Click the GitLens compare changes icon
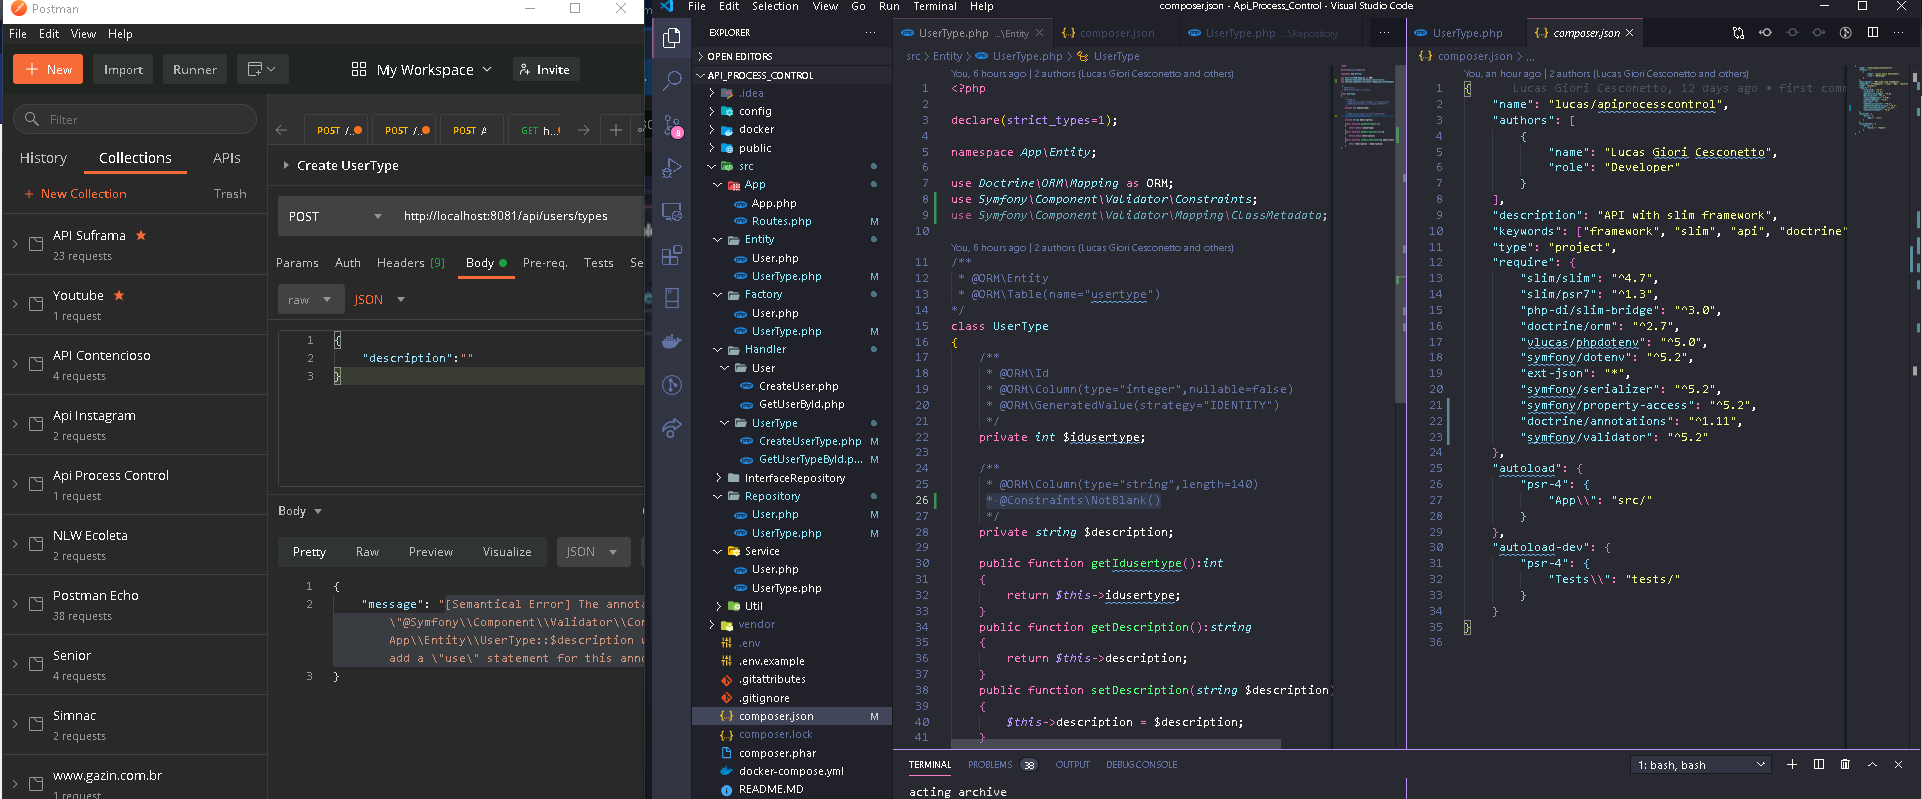1922x799 pixels. [1738, 33]
